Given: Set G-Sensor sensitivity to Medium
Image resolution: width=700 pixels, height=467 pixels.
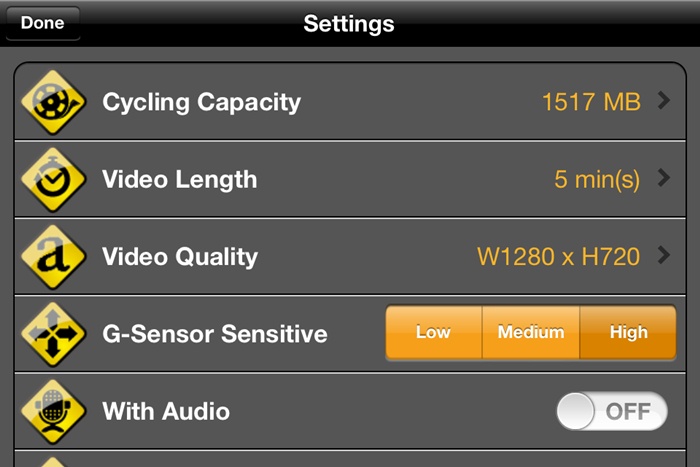Looking at the screenshot, I should click(x=531, y=332).
